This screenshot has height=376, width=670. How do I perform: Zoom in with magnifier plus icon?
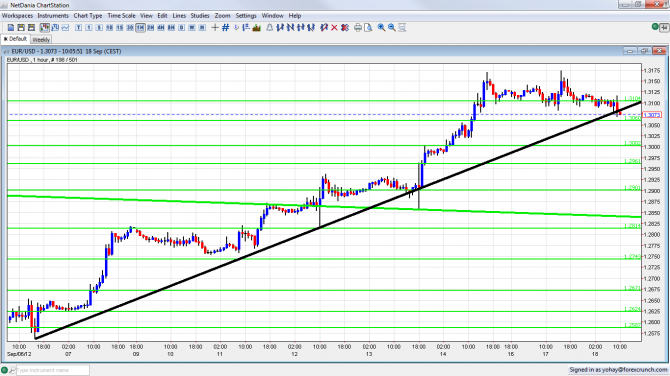tap(381, 27)
